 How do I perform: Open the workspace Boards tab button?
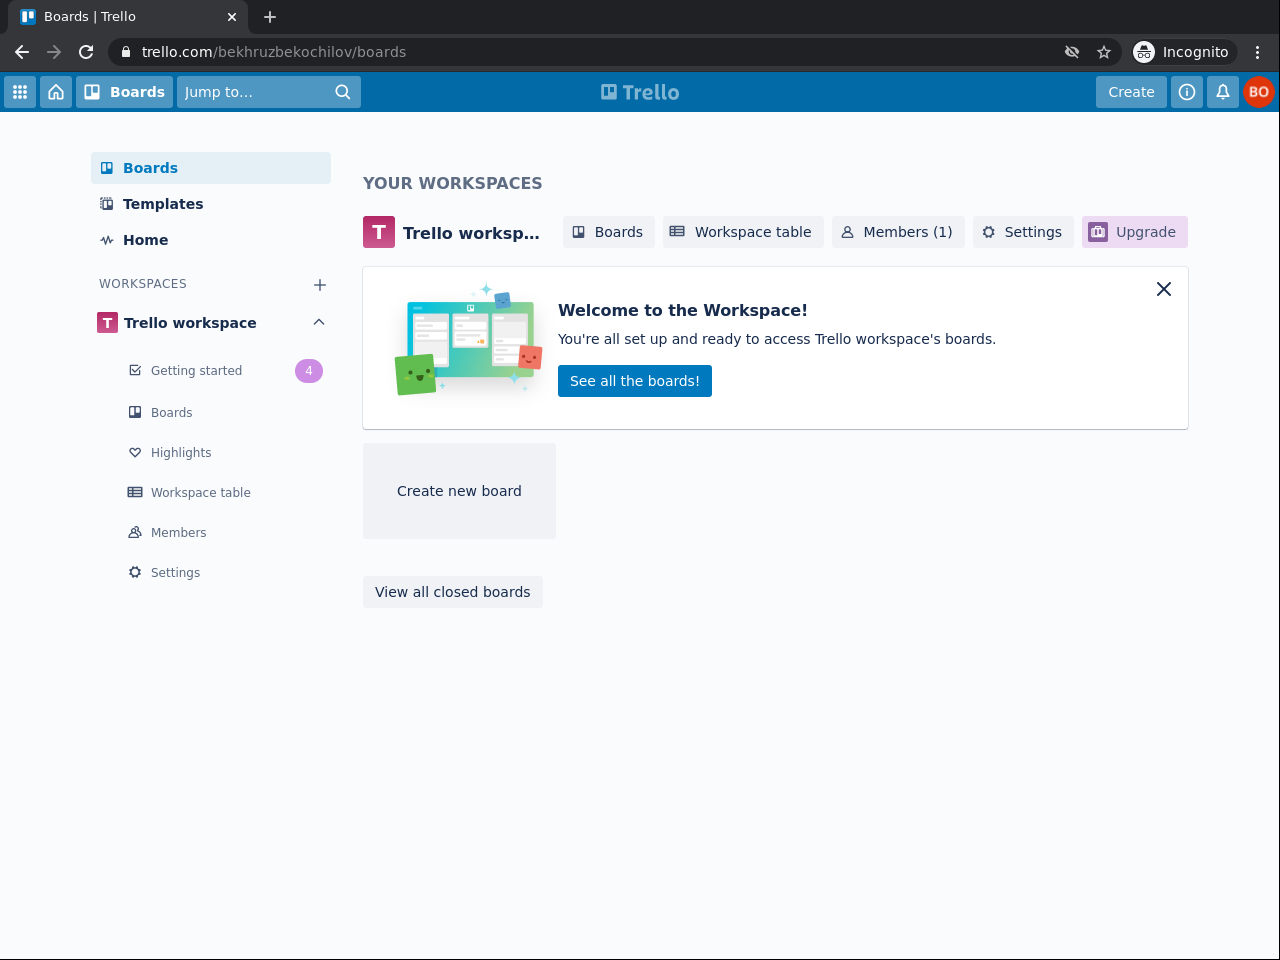click(x=609, y=232)
